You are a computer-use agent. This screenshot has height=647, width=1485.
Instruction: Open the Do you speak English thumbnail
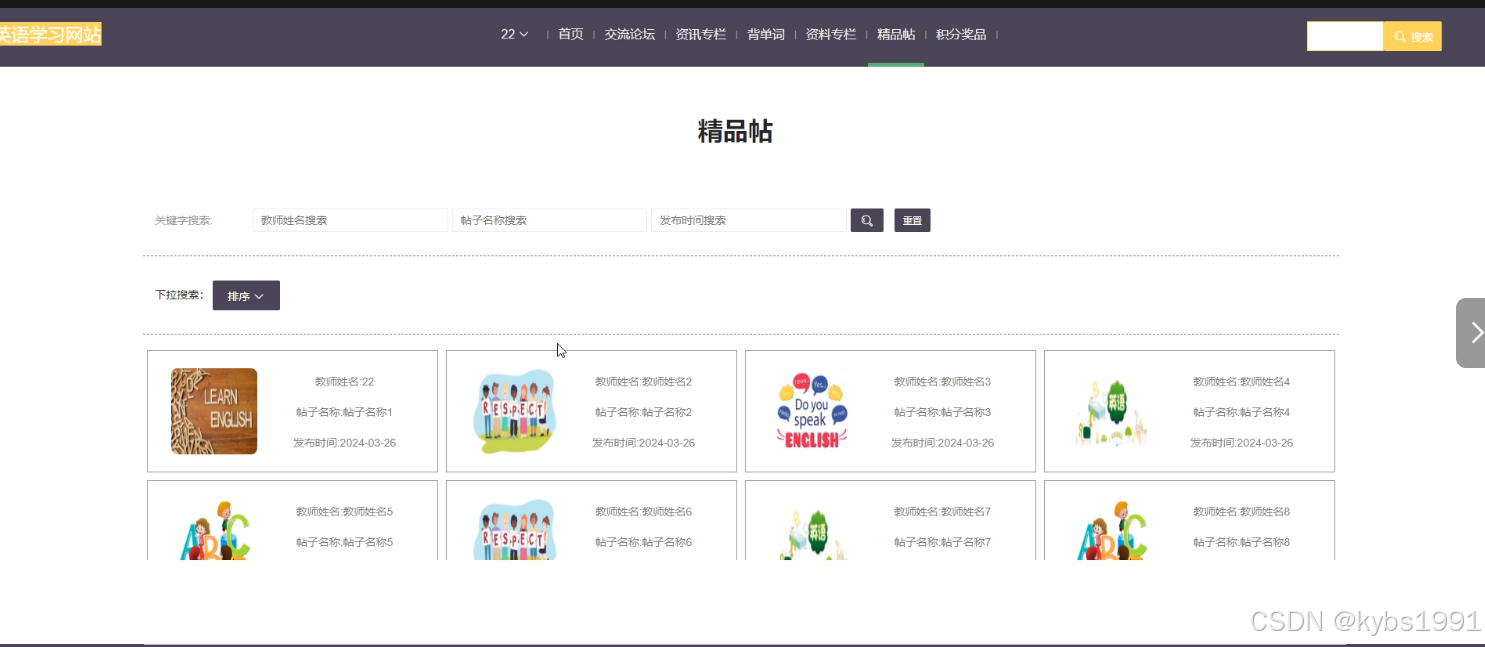[x=812, y=411]
